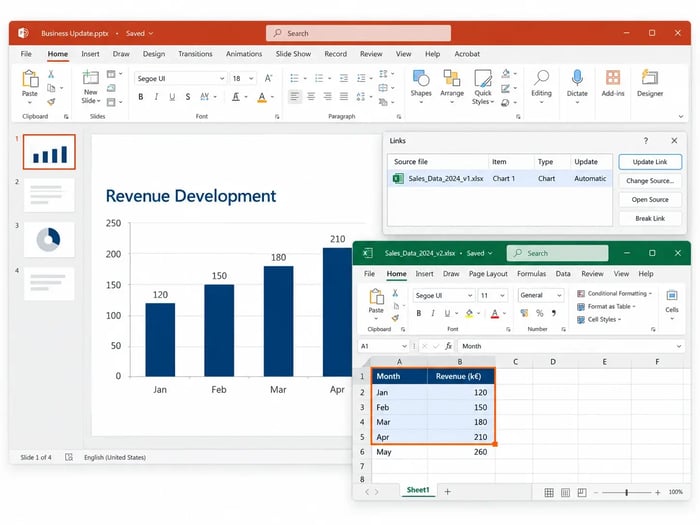This screenshot has height=525, width=700.
Task: Click the font color A swatch in PowerPoint
Action: [262, 97]
